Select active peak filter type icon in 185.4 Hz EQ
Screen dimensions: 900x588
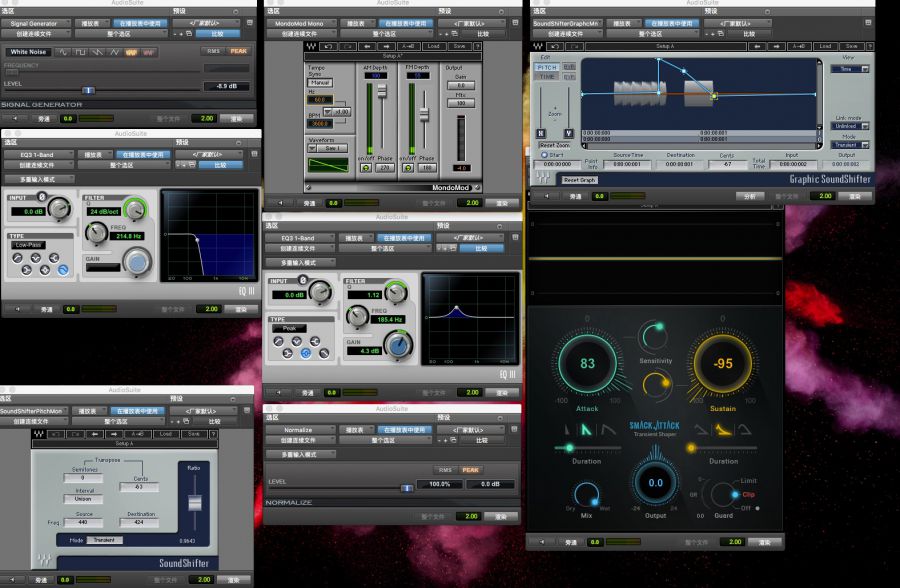point(305,353)
